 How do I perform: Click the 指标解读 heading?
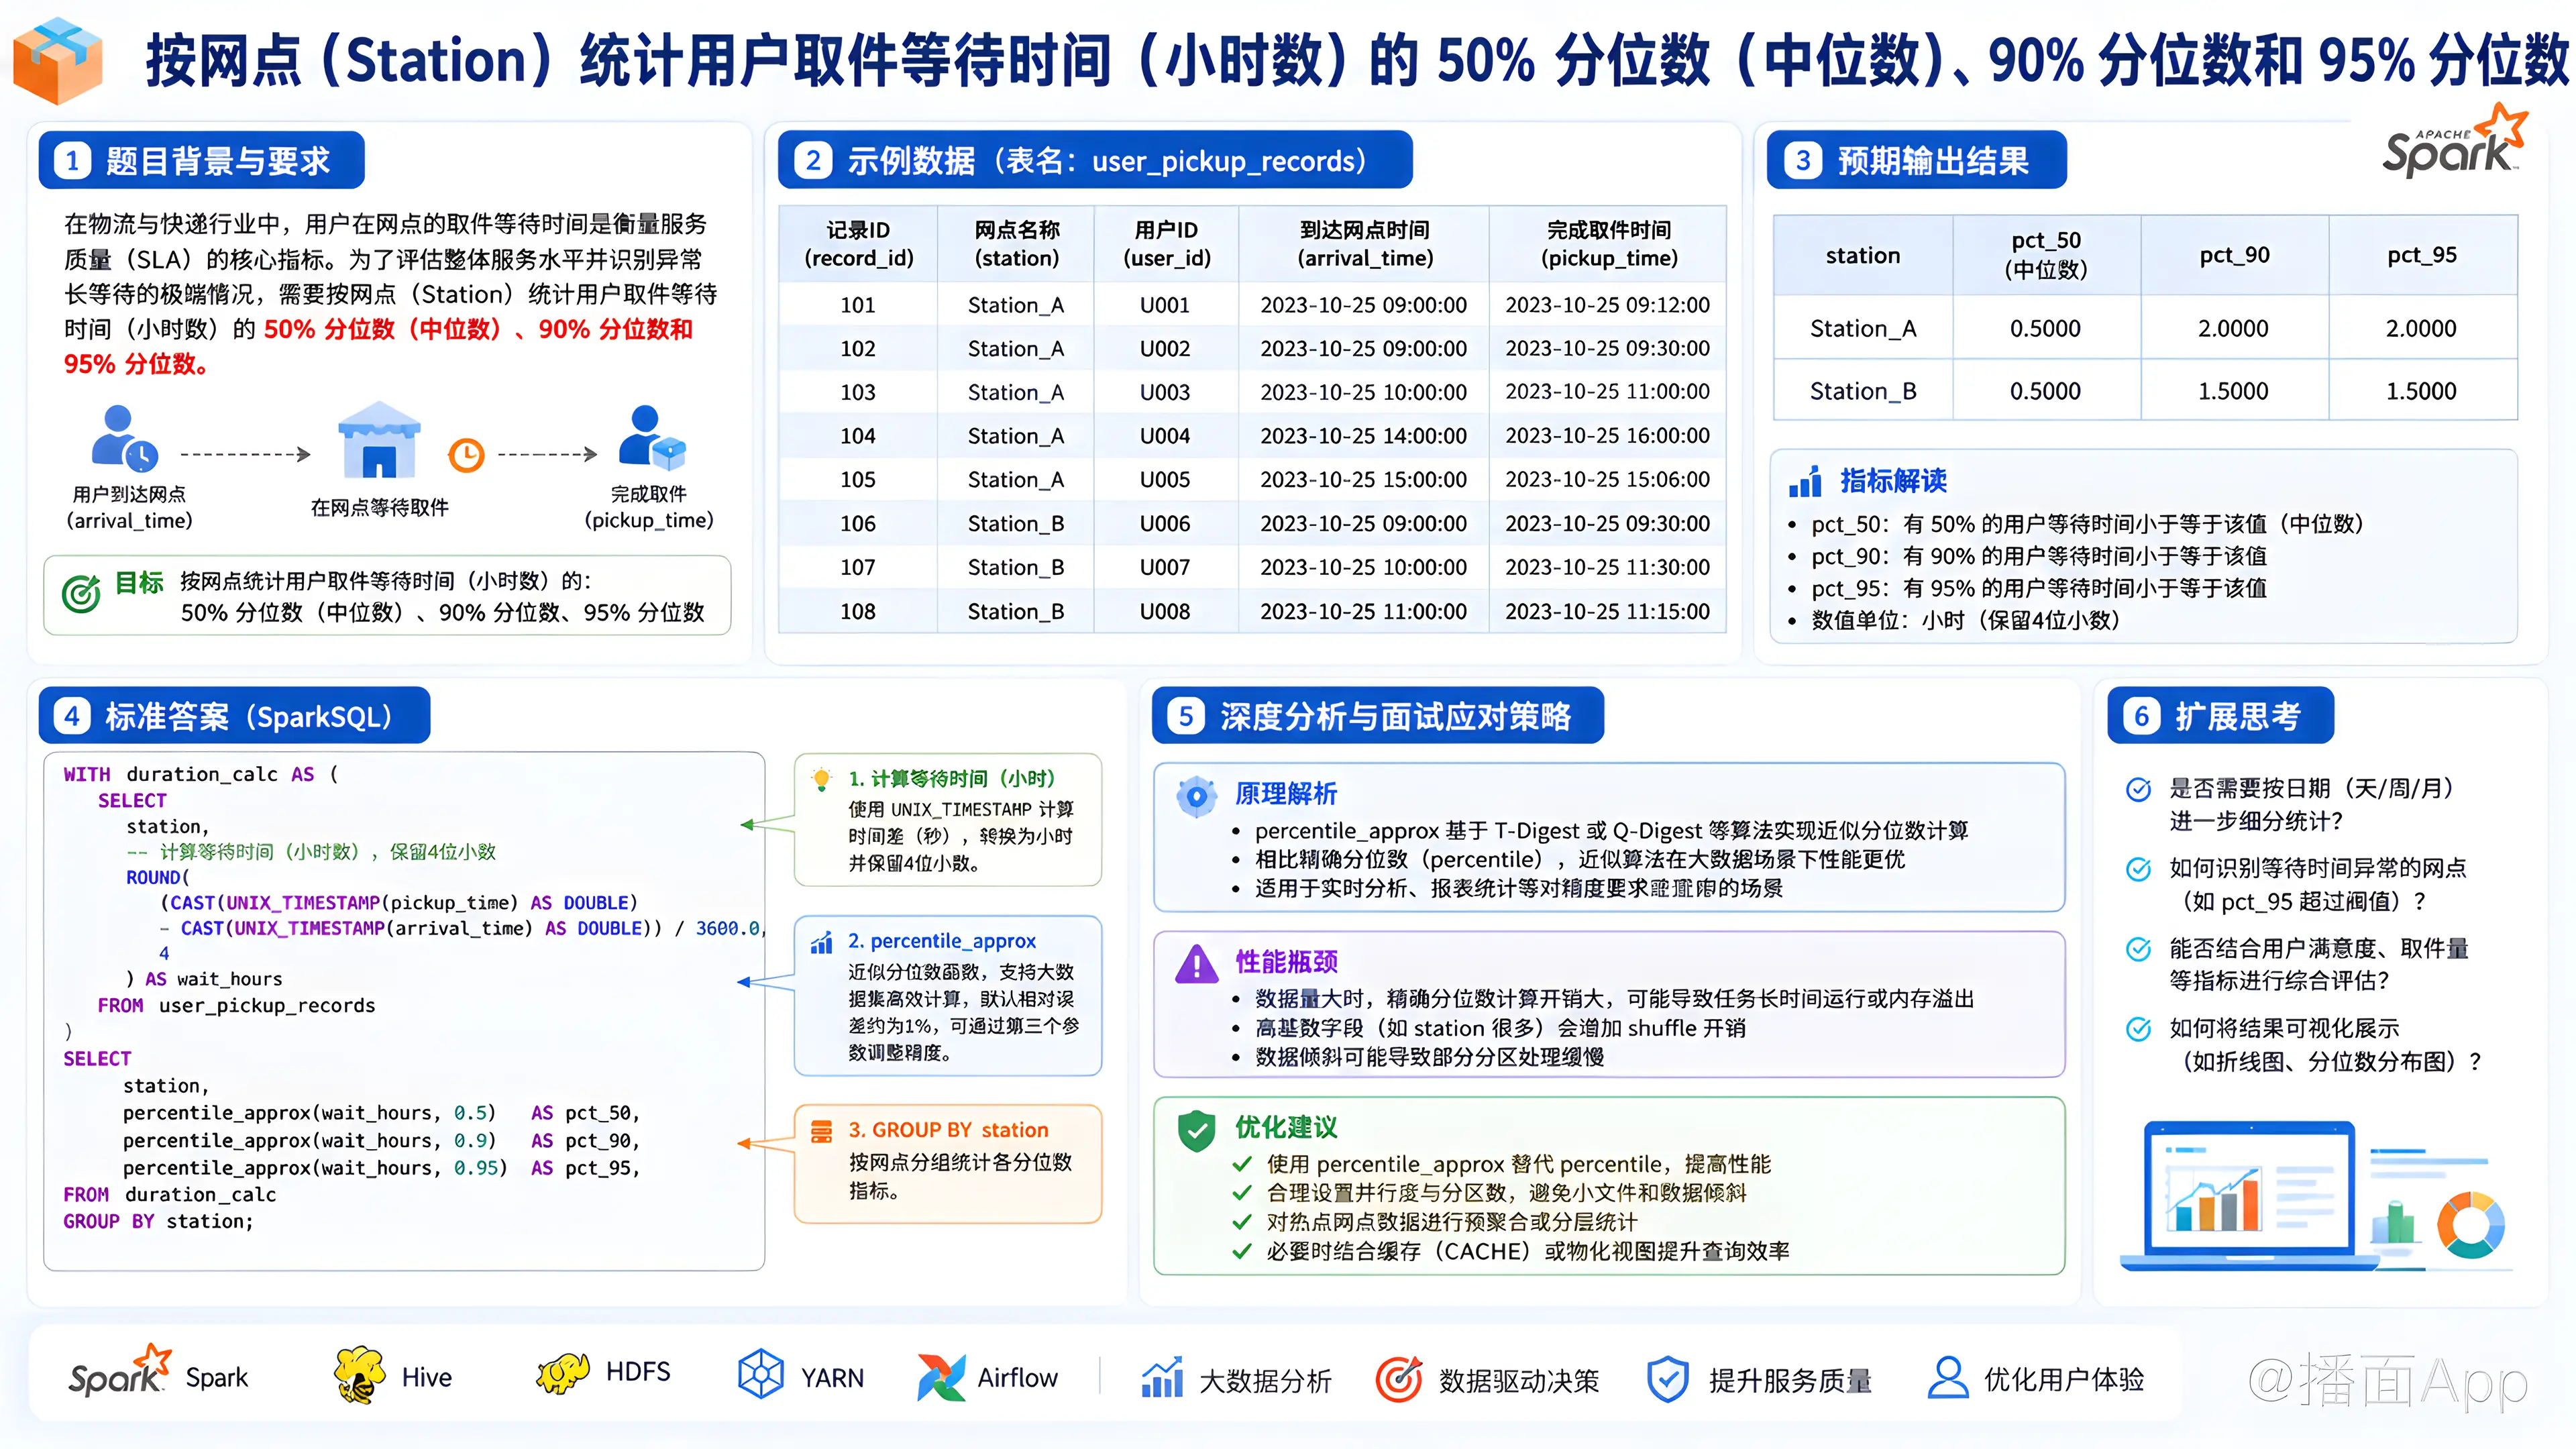(x=1893, y=481)
